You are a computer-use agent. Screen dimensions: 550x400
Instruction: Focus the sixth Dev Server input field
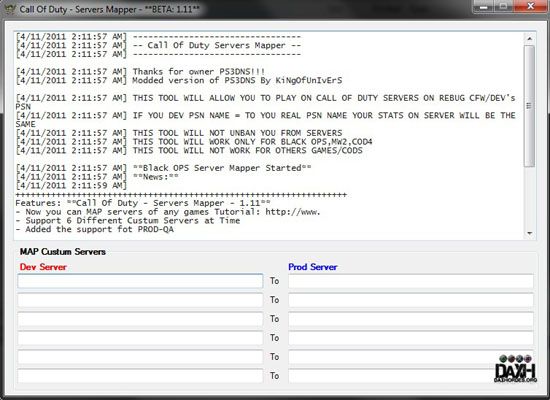140,376
